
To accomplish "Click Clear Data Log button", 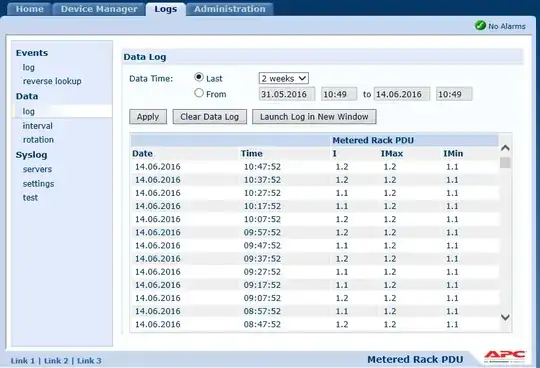I will [x=210, y=117].
